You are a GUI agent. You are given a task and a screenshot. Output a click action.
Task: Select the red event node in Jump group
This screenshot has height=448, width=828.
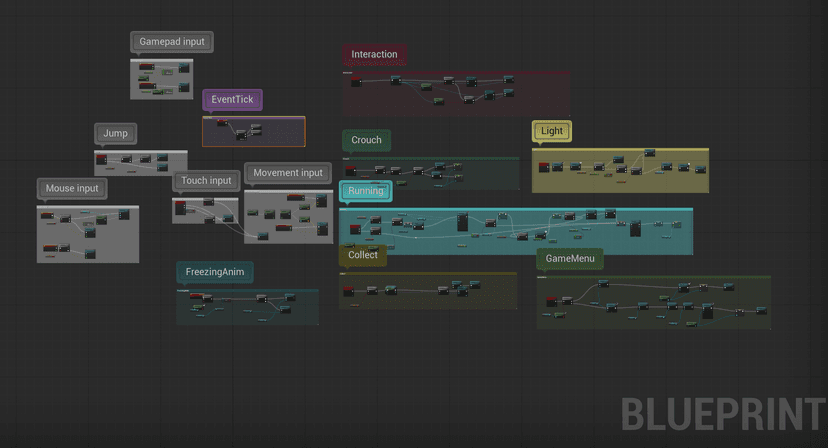click(x=101, y=158)
